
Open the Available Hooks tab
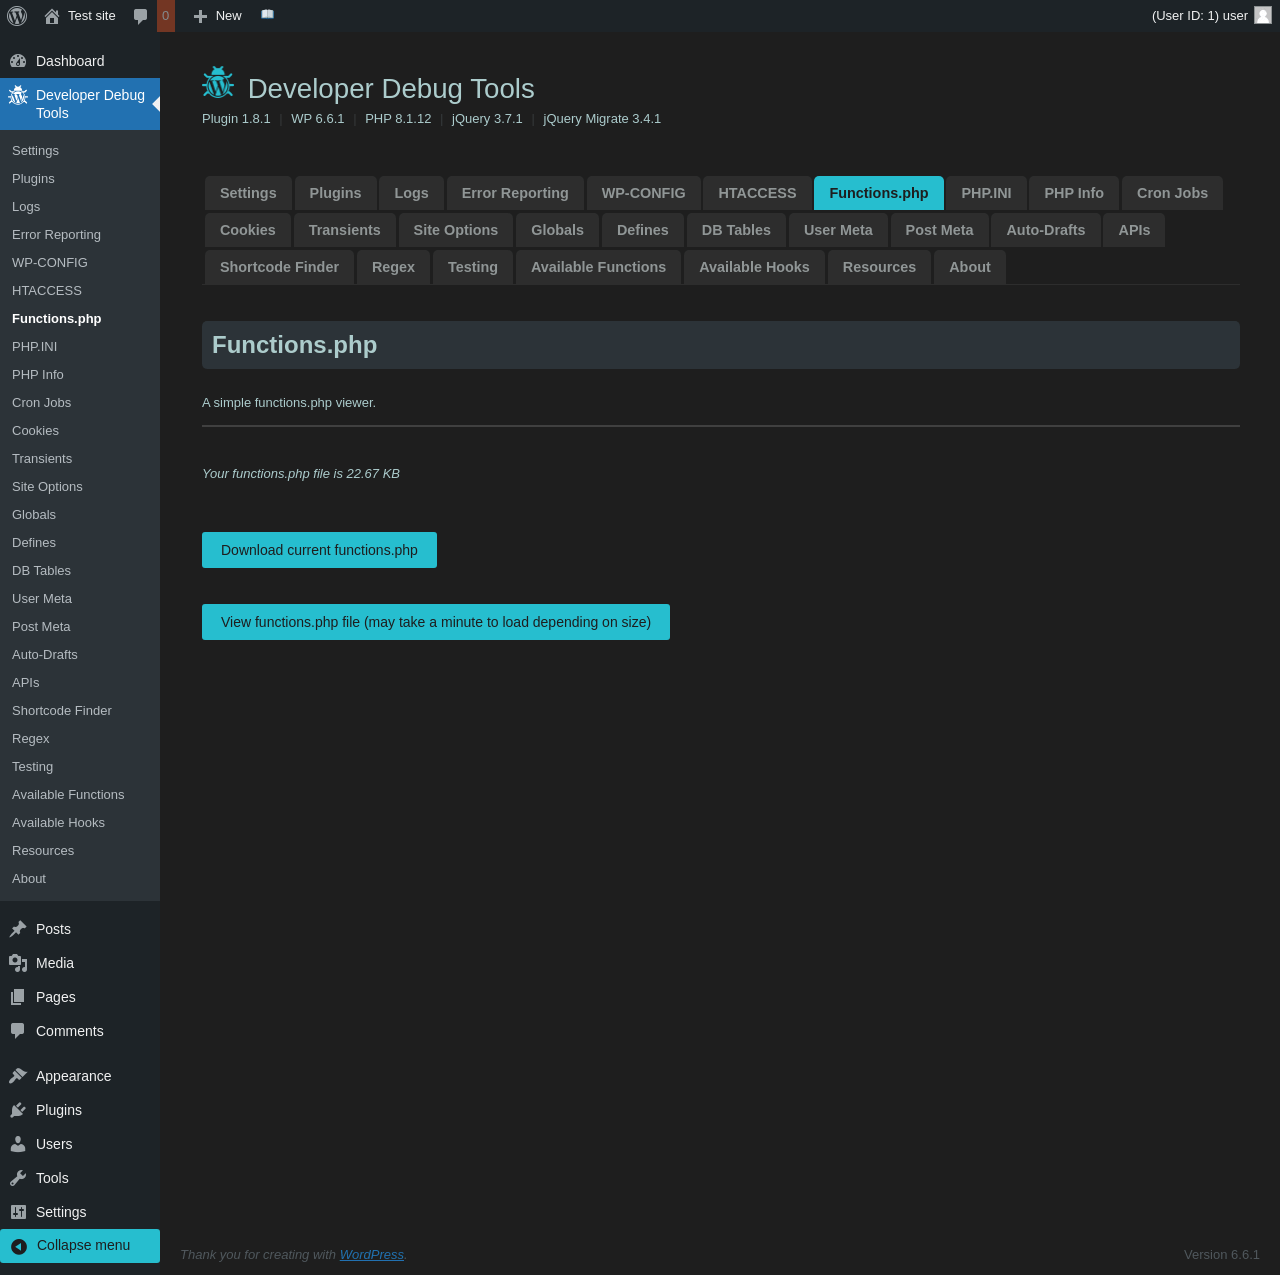pos(754,267)
